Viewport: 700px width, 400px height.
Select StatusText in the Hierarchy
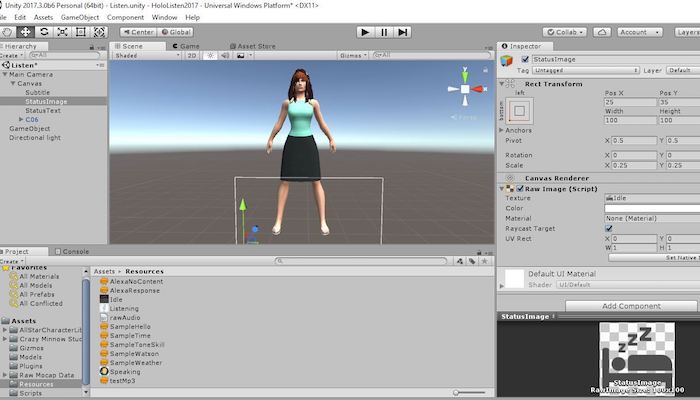(43, 110)
